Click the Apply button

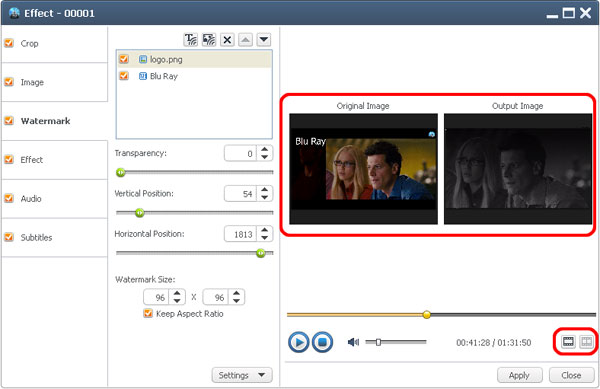(520, 375)
